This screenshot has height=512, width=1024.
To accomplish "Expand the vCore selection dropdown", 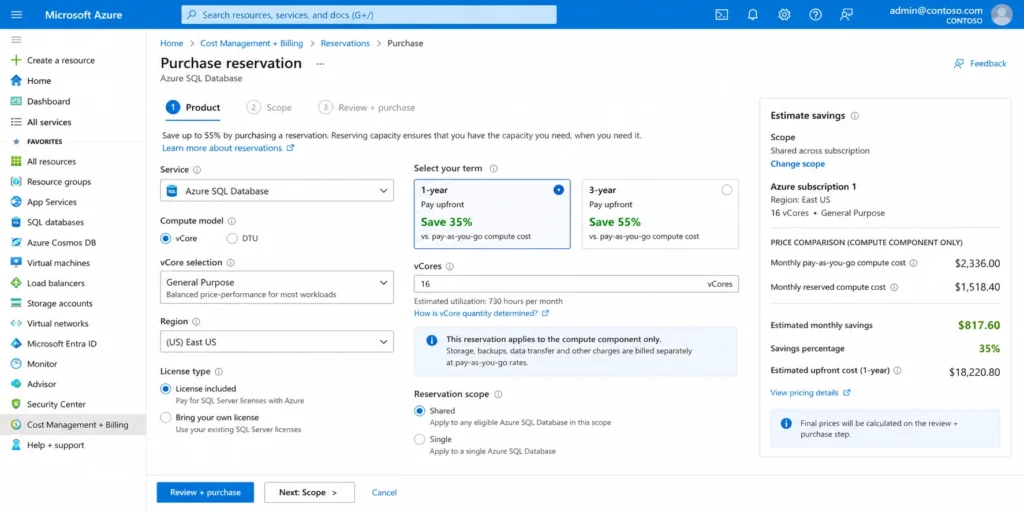I will [x=277, y=287].
